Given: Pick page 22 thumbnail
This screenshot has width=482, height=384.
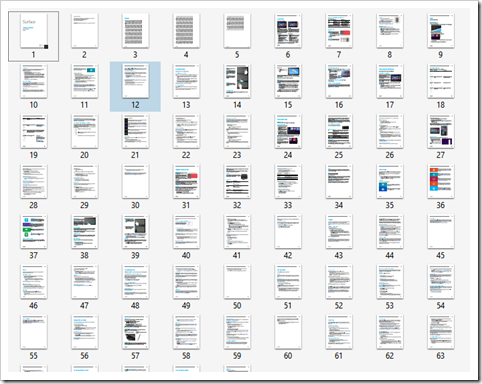Looking at the screenshot, I should click(x=186, y=131).
